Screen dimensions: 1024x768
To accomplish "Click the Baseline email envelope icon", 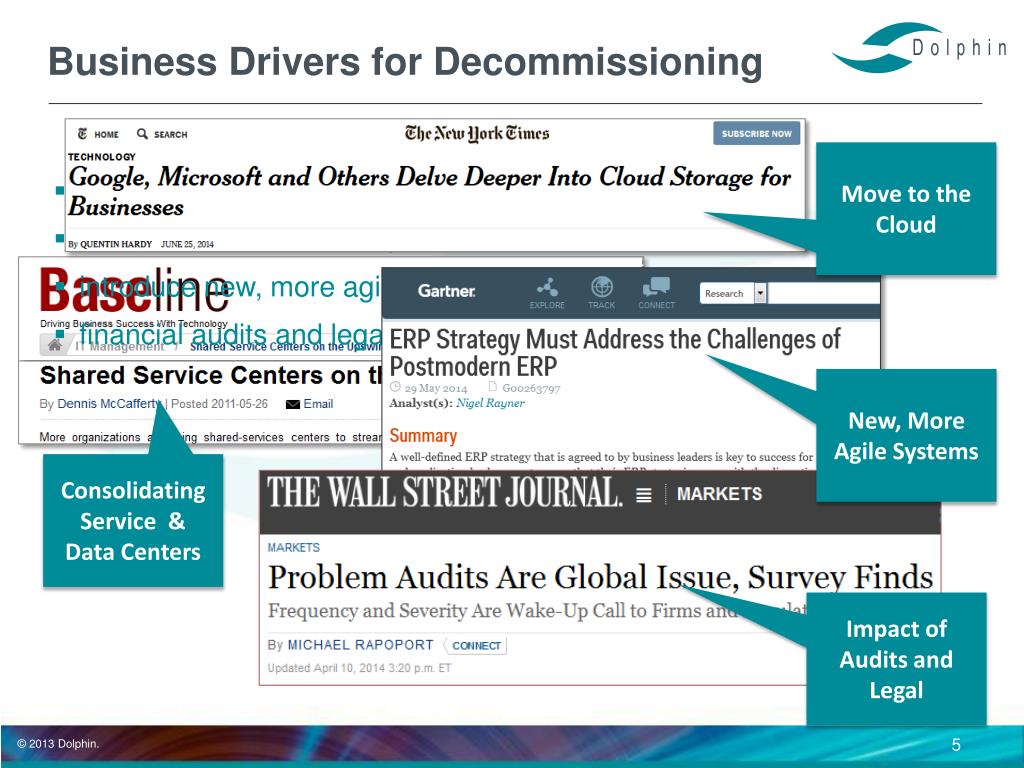I will (293, 404).
